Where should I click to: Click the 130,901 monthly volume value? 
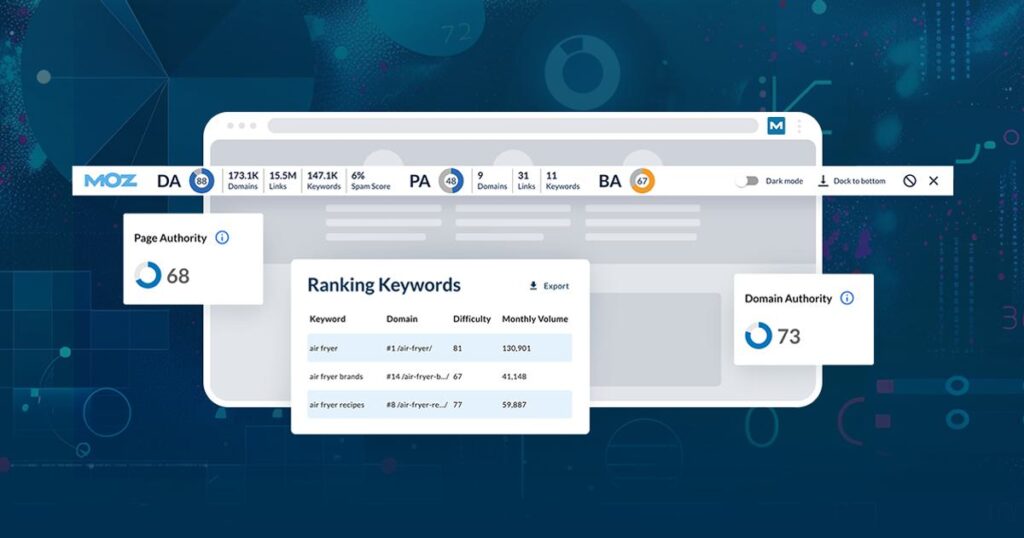pyautogui.click(x=516, y=348)
